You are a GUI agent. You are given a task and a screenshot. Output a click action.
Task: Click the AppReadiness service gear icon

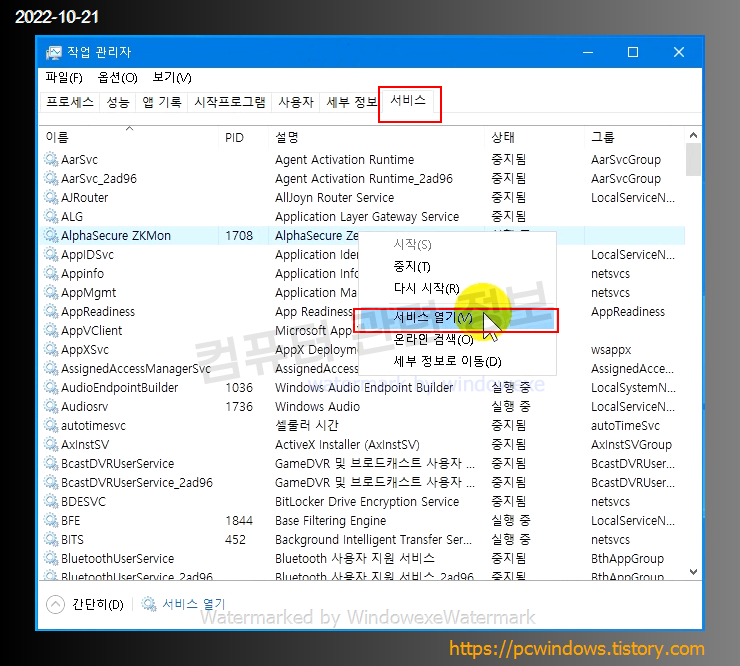(51, 311)
